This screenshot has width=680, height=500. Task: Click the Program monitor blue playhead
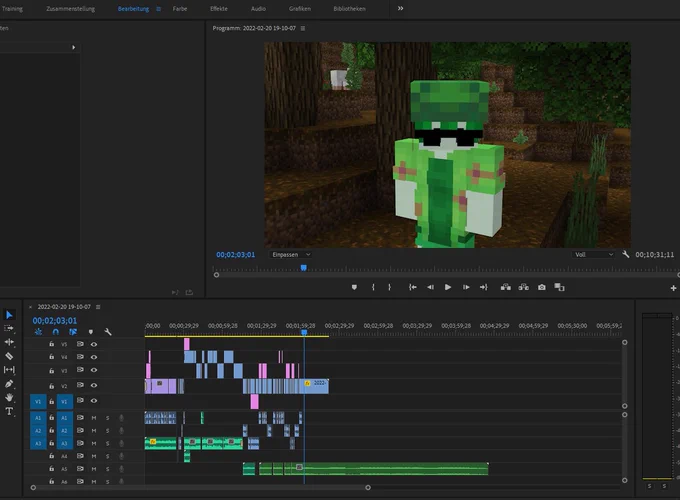click(x=304, y=268)
